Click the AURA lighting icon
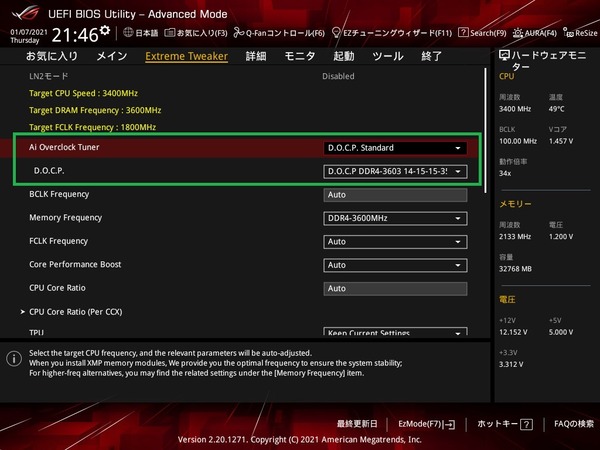 tap(518, 33)
